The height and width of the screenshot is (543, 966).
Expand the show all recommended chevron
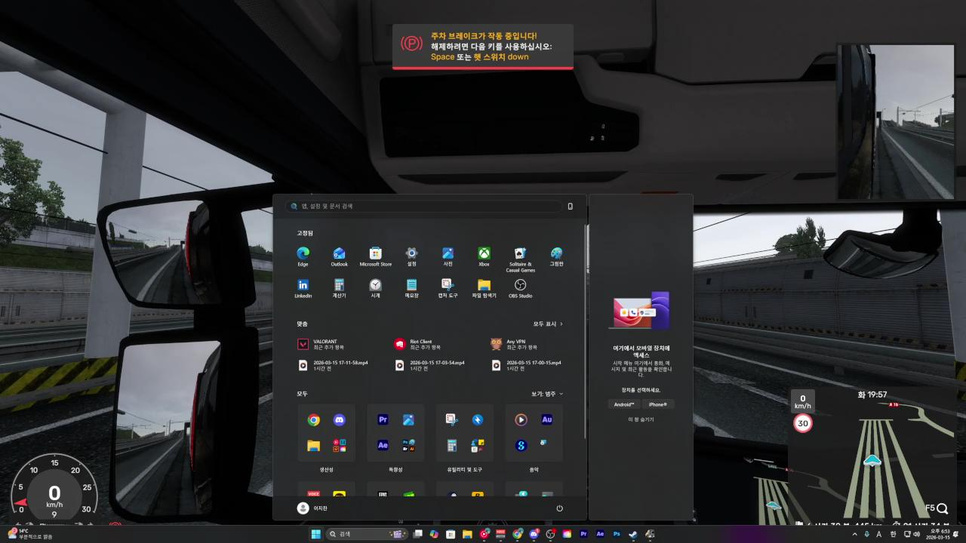[548, 324]
